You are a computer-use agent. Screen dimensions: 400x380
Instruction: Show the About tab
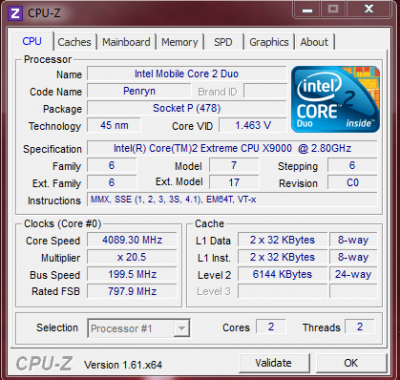coord(314,42)
